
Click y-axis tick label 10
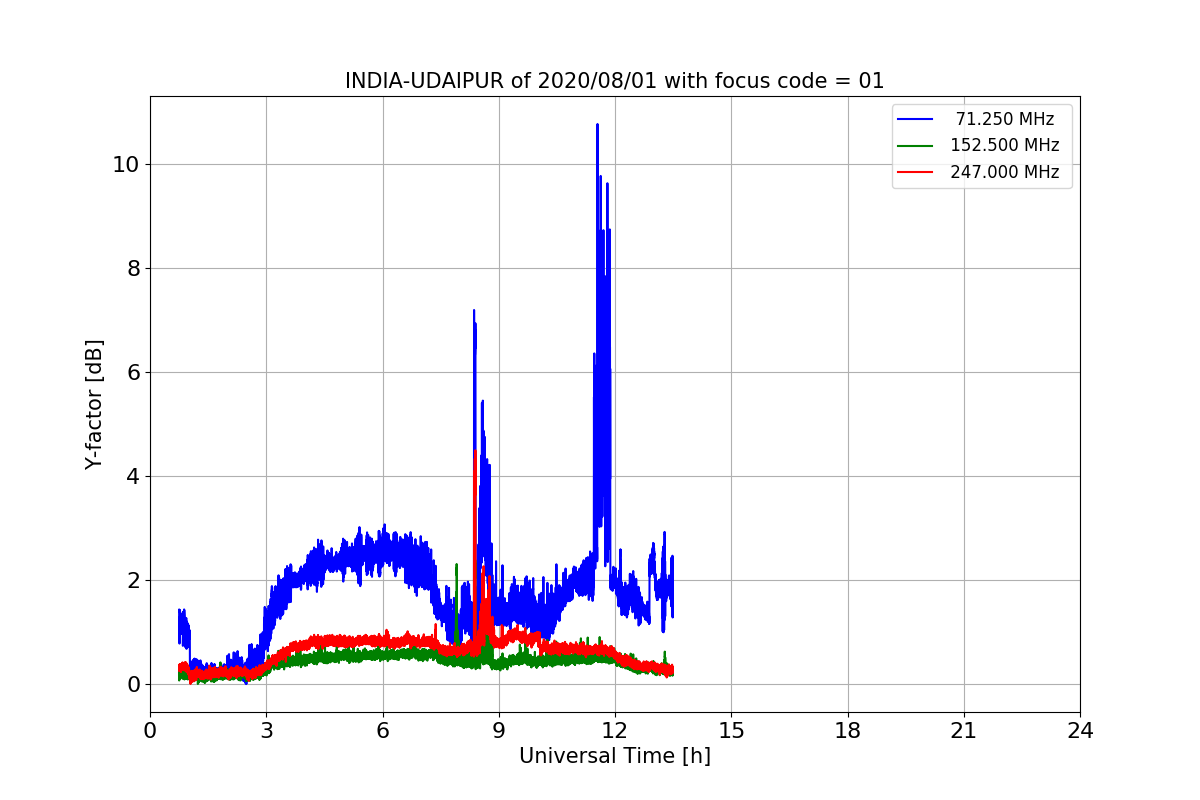point(125,164)
